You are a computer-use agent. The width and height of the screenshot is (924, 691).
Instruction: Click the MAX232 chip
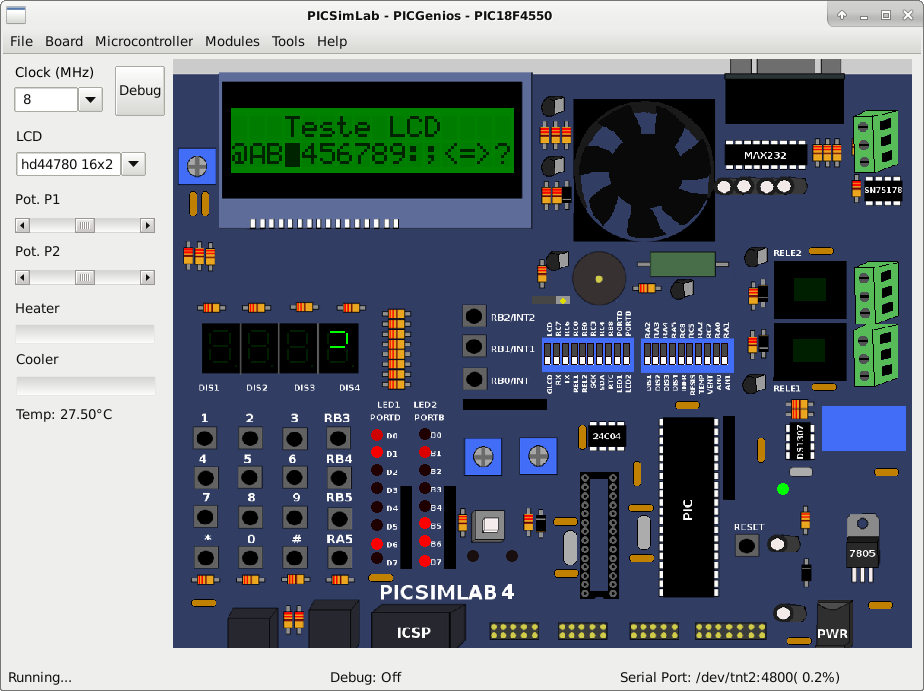click(x=765, y=156)
